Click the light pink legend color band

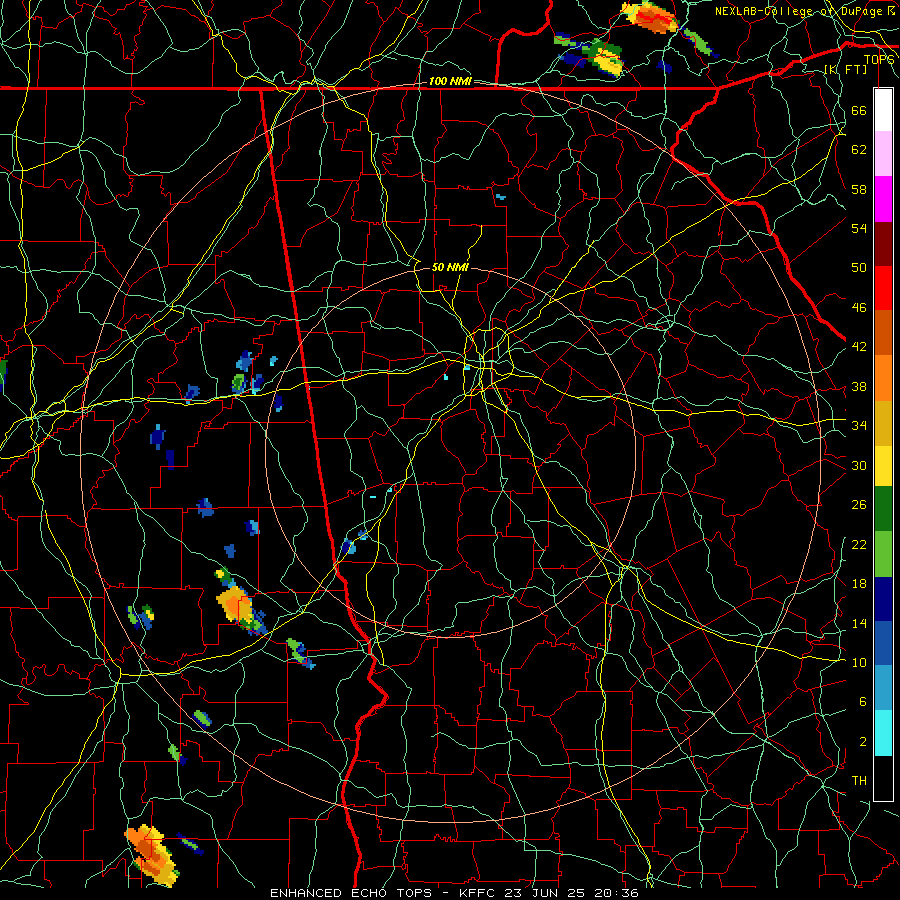point(883,154)
